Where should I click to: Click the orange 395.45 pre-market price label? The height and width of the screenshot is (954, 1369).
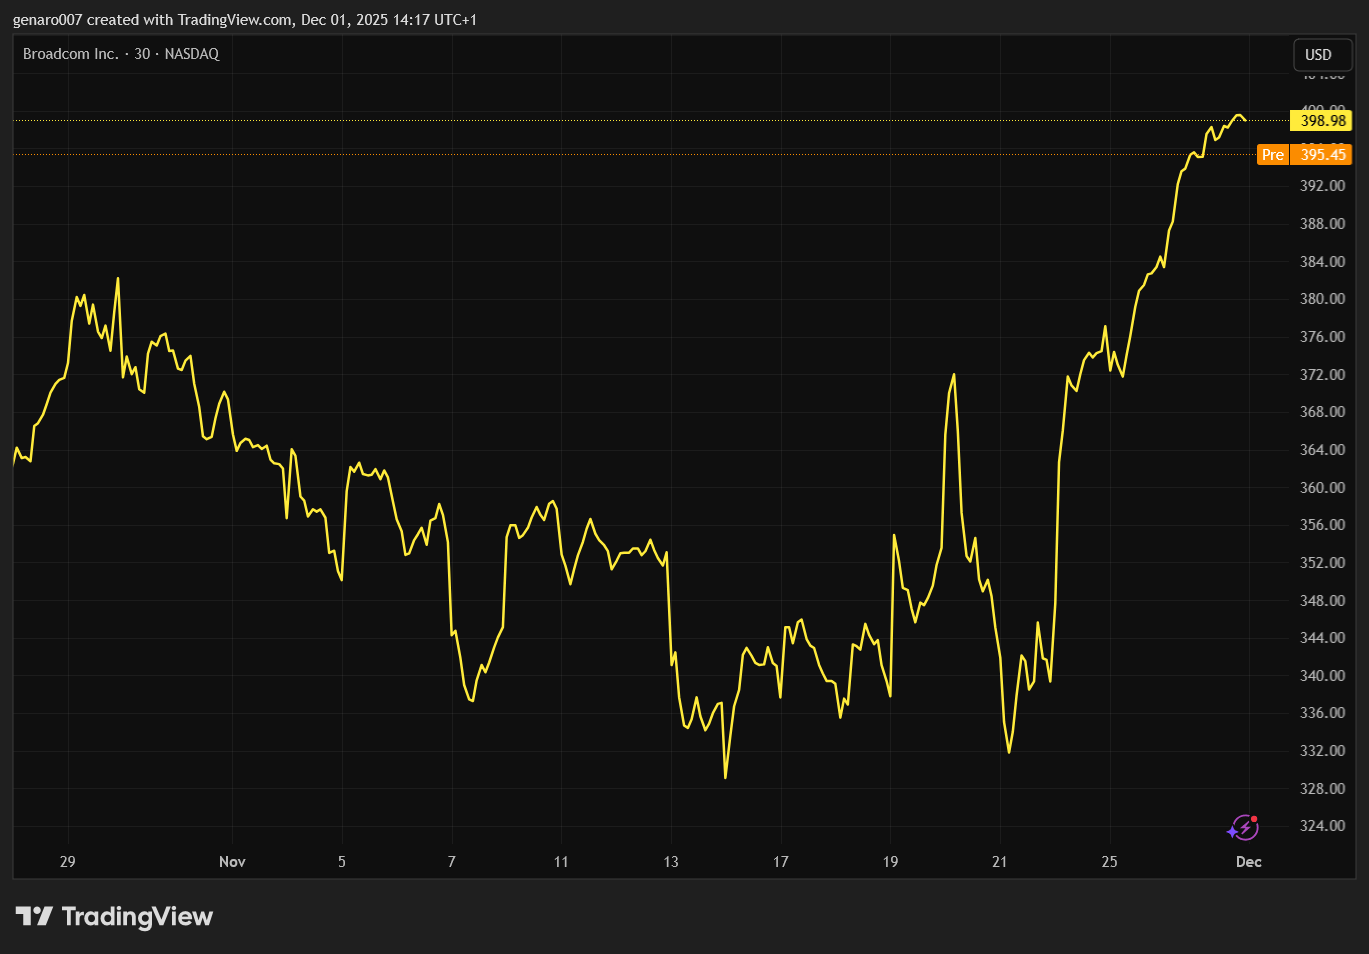tap(1322, 155)
